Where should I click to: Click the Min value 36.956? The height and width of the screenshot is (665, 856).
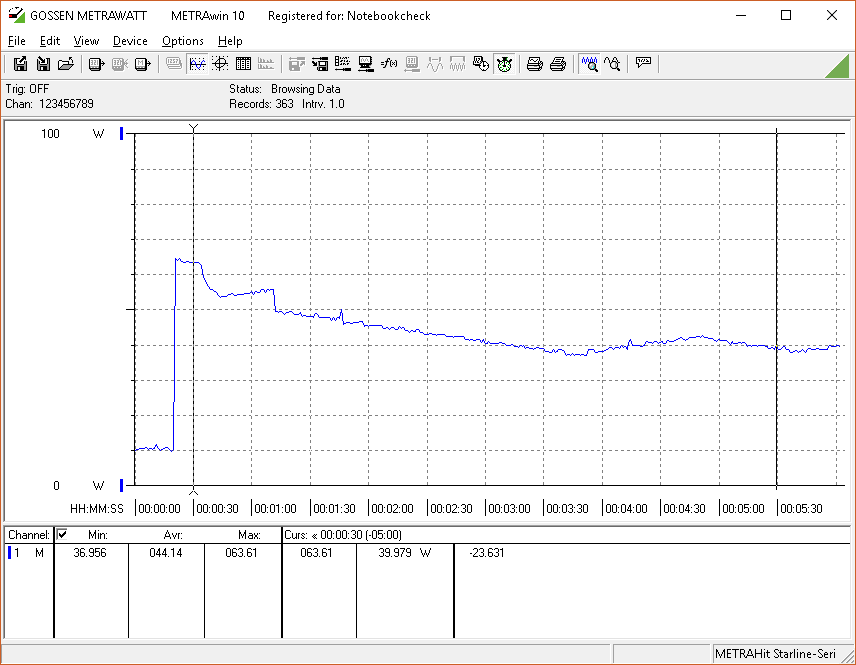[x=90, y=553]
